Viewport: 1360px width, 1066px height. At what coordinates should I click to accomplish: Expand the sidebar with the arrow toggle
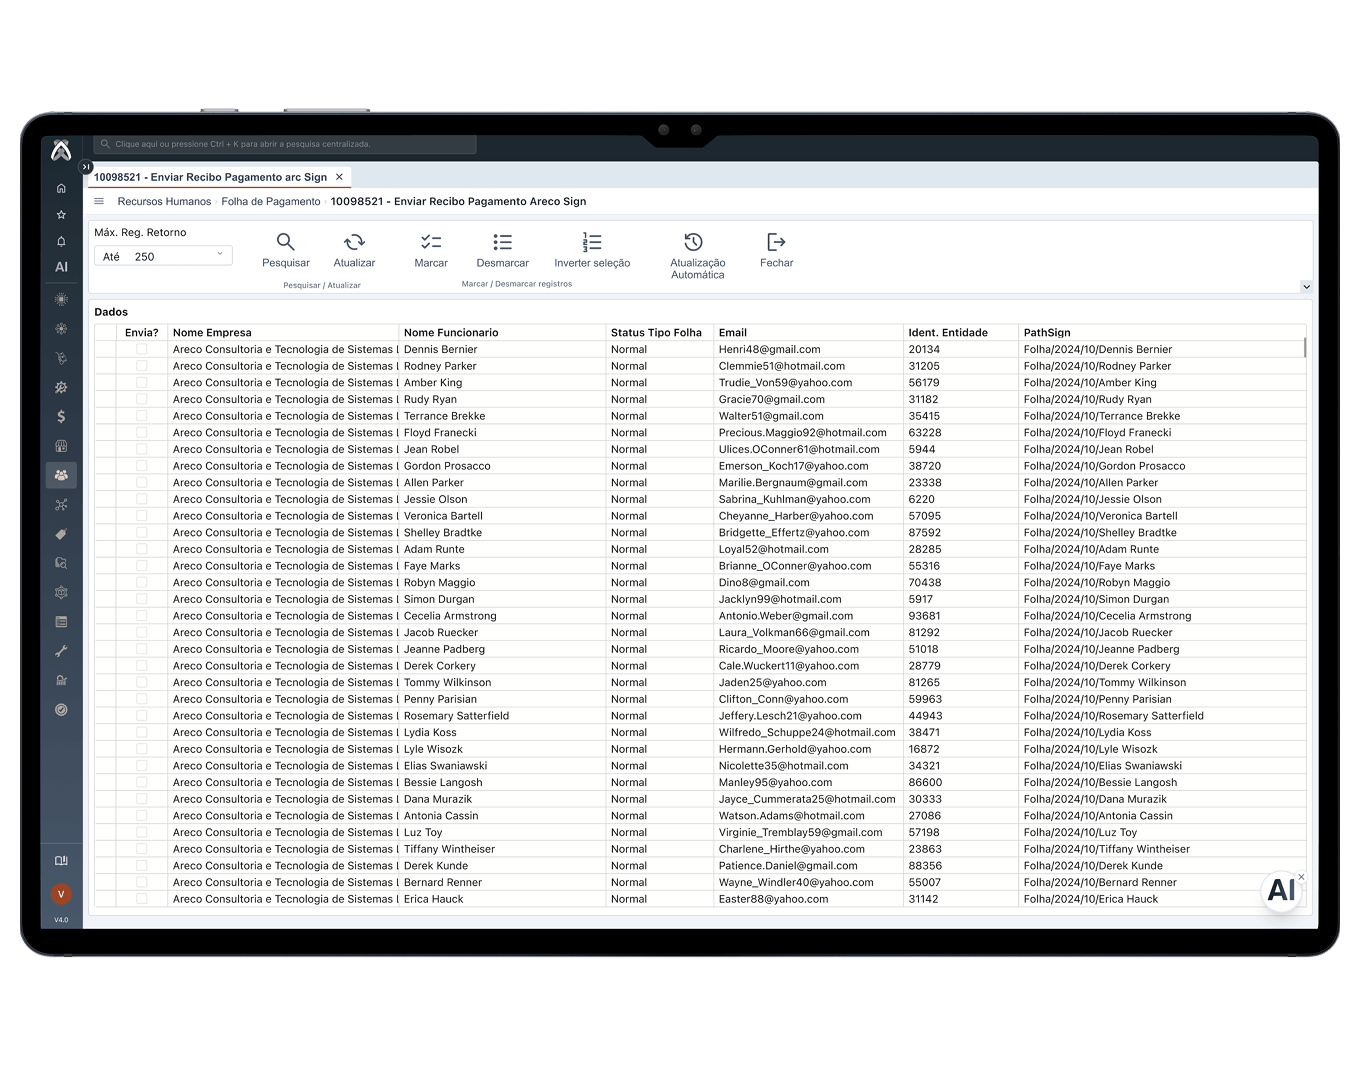(86, 167)
